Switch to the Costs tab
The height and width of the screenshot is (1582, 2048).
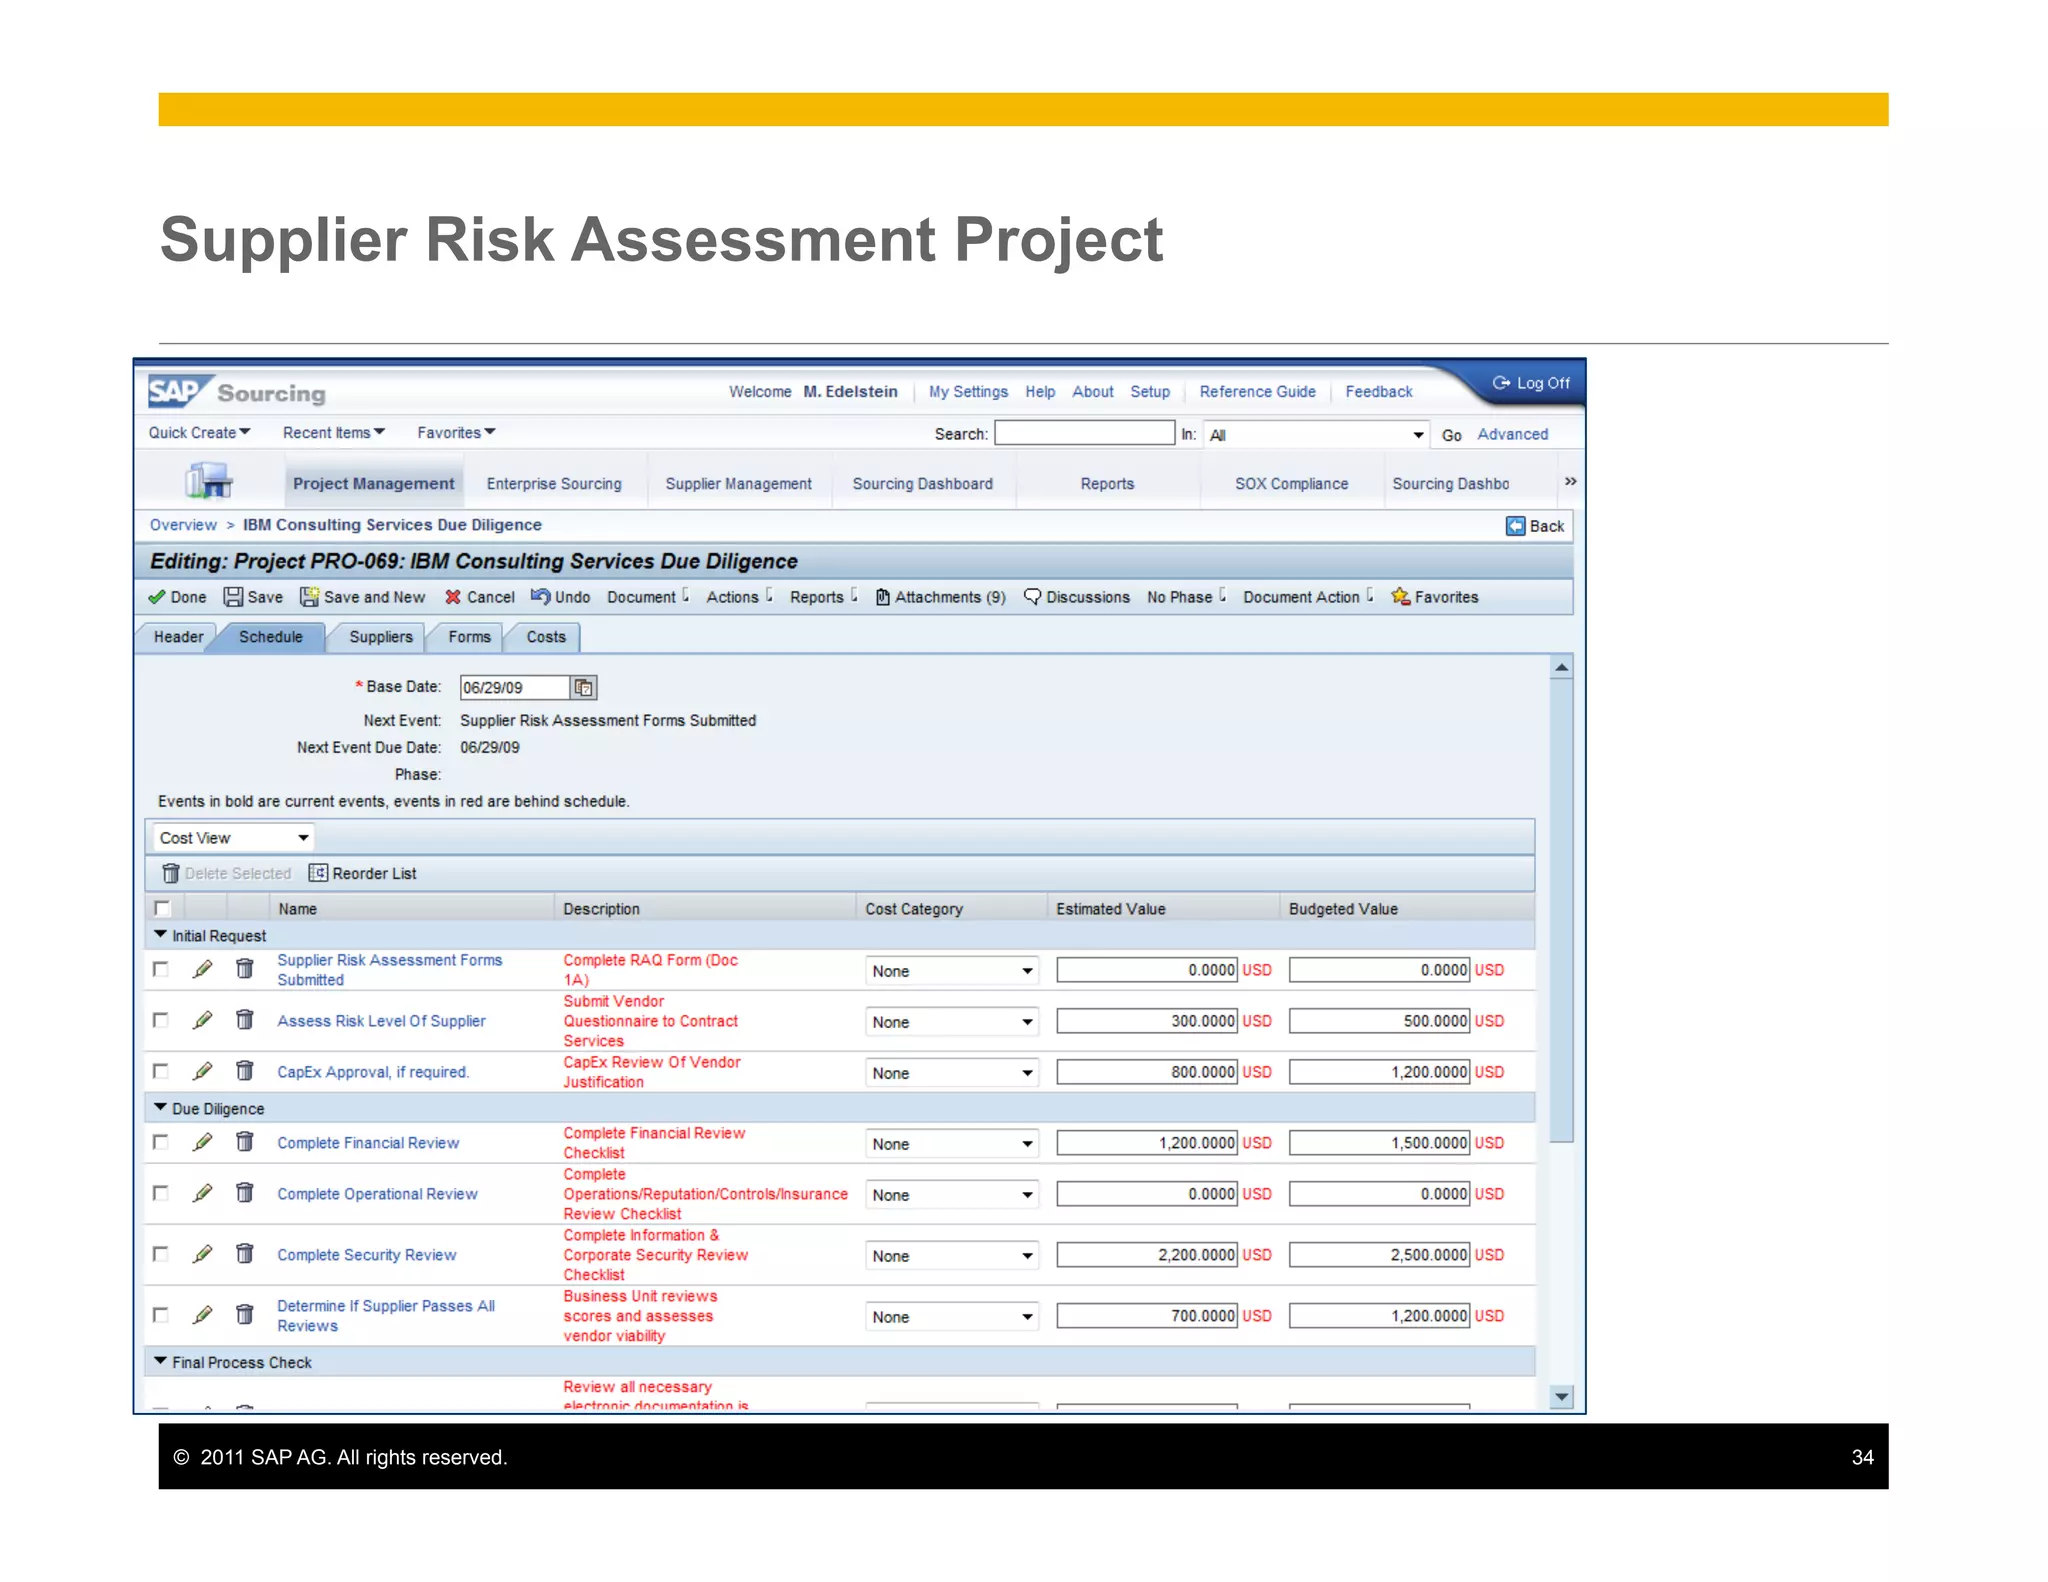tap(546, 637)
